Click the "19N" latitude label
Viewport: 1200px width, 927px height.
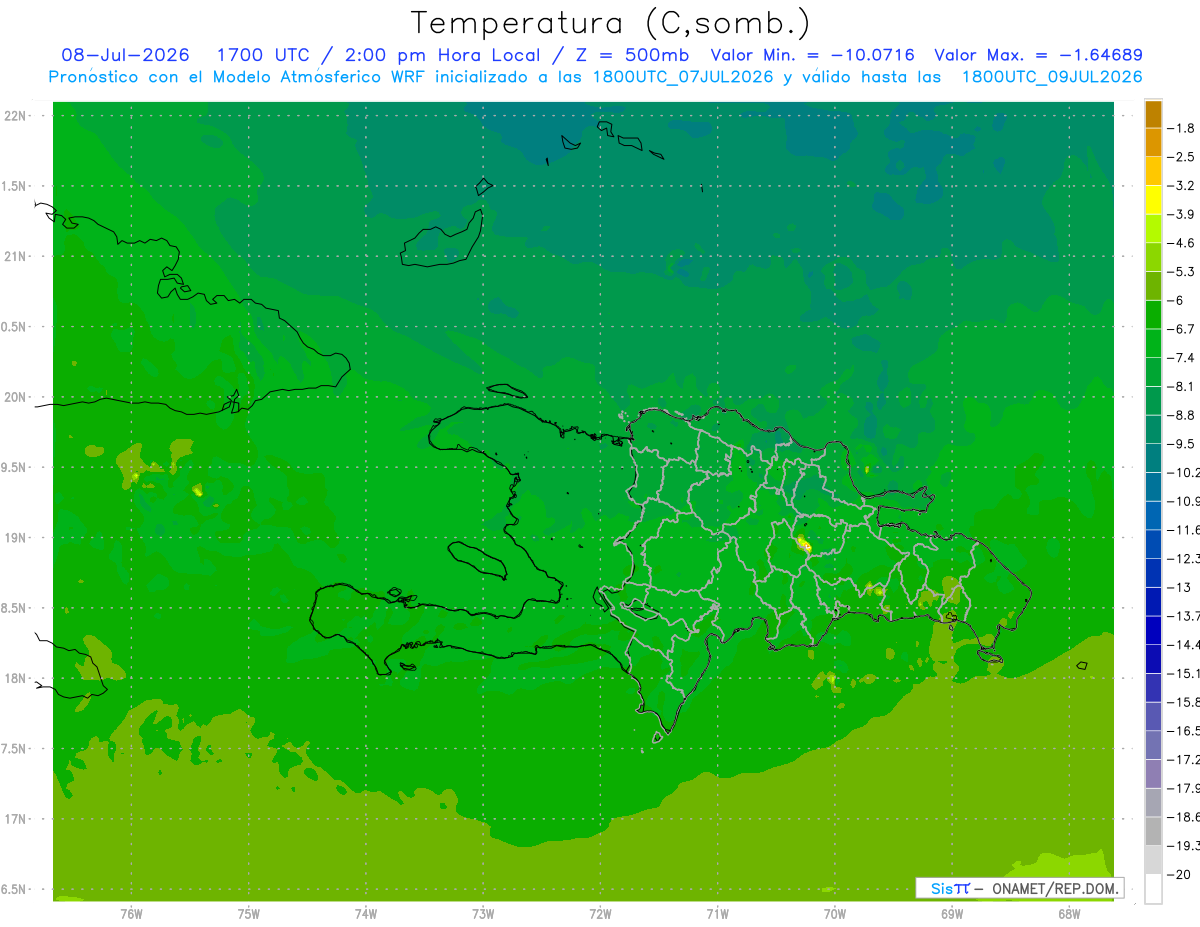coord(15,538)
